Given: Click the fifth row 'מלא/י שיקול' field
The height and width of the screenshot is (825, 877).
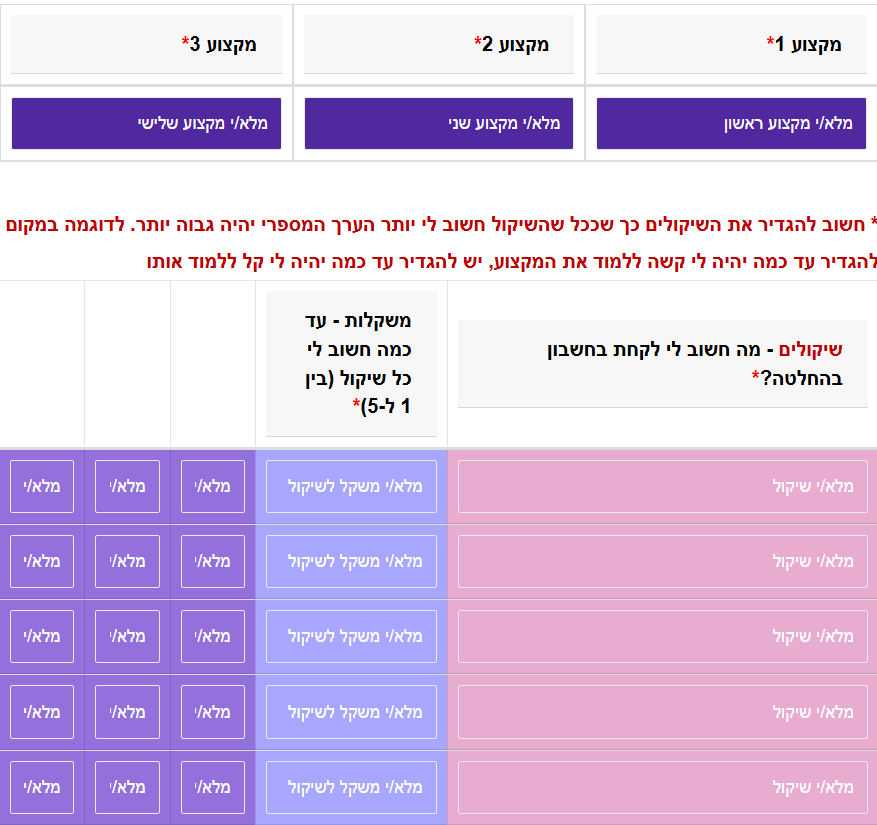Looking at the screenshot, I should point(662,787).
